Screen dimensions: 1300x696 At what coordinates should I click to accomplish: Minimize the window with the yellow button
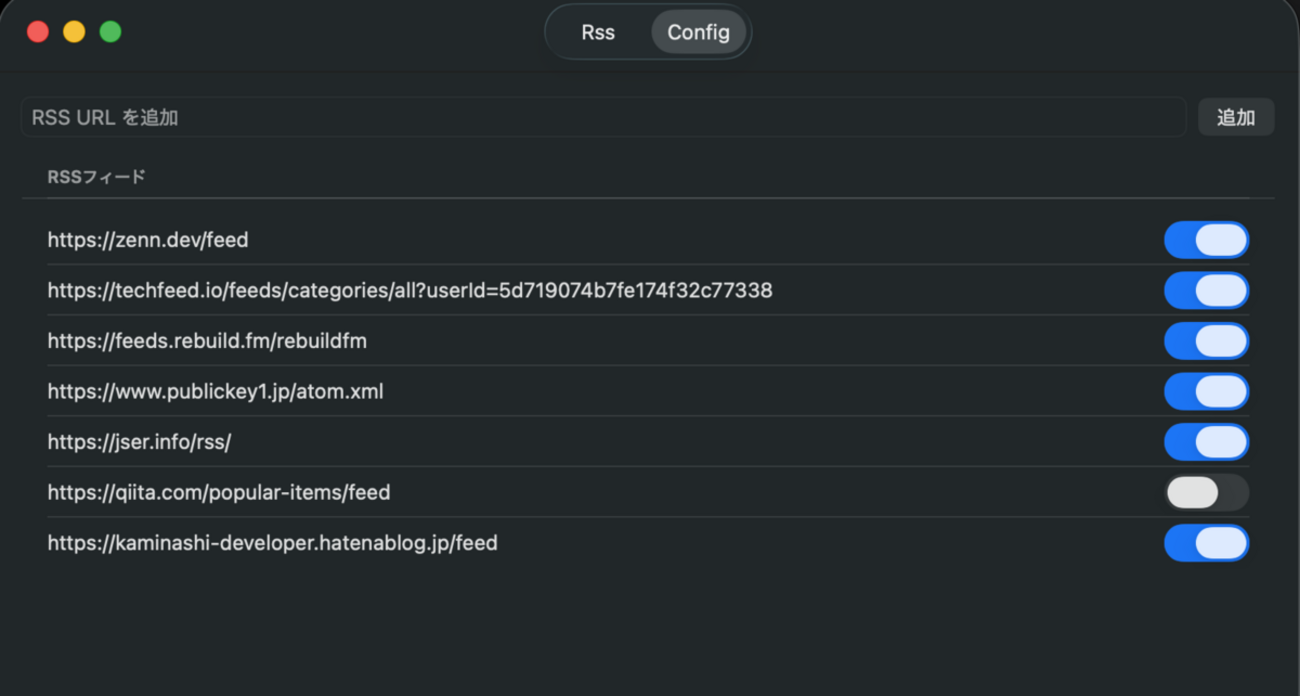coord(74,32)
